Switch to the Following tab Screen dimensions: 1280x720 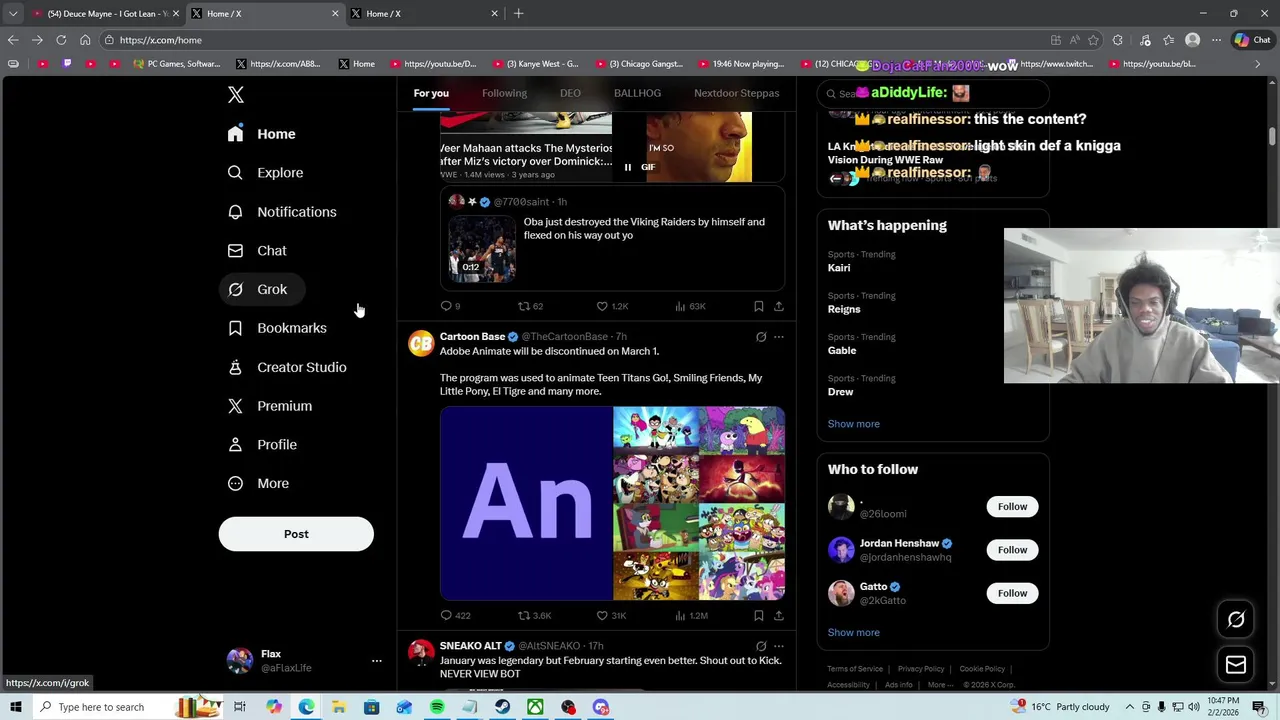coord(504,93)
